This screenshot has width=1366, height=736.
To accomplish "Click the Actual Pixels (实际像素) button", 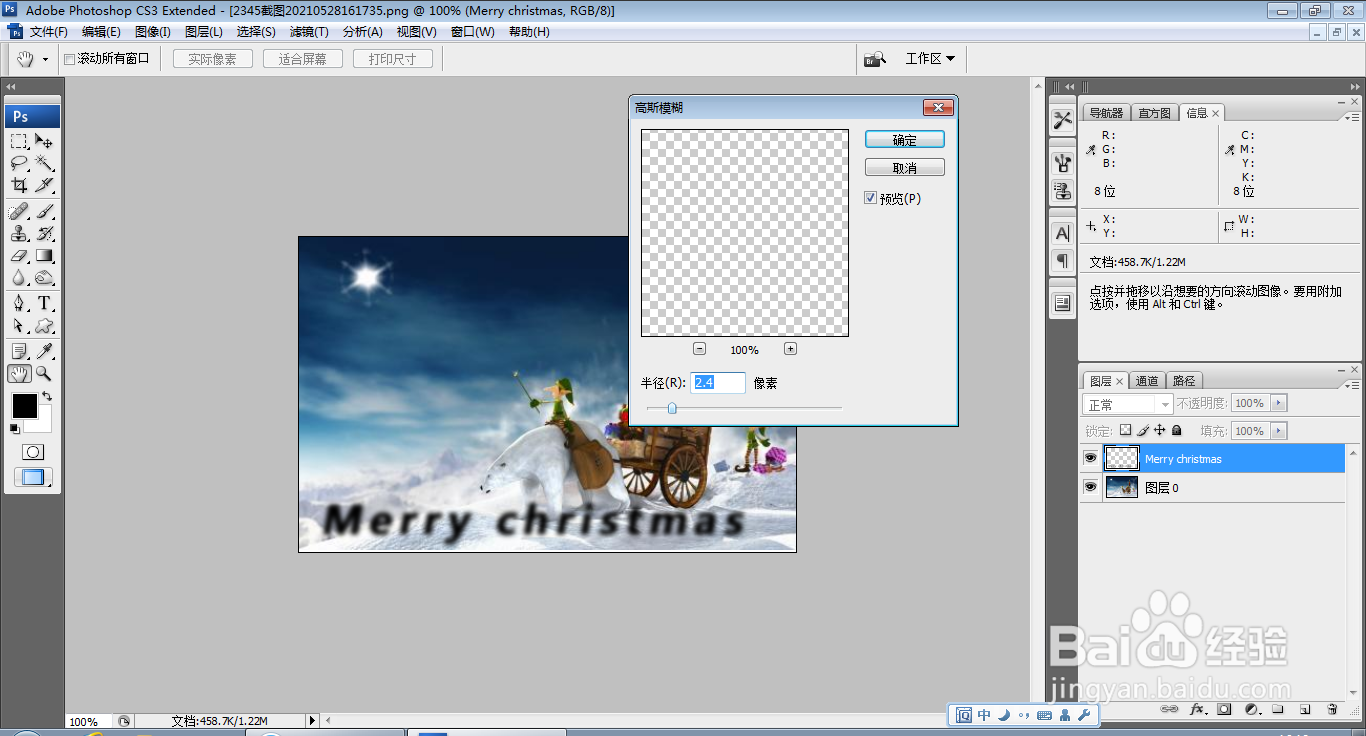I will tap(212, 59).
